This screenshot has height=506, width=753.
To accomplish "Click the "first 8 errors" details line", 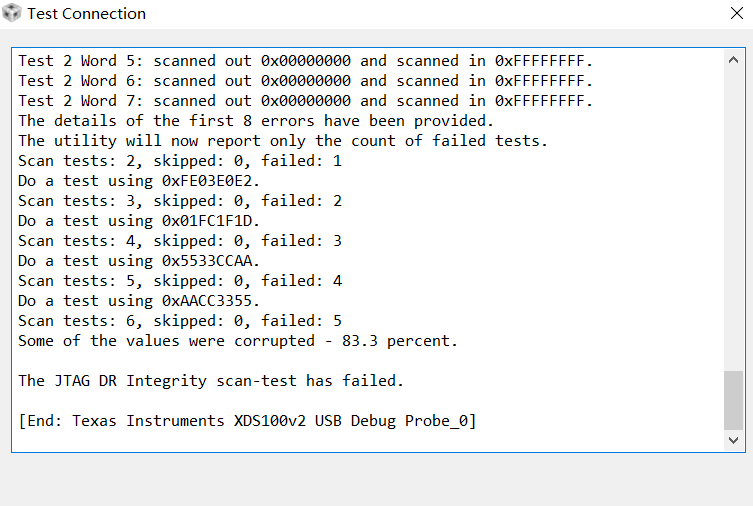I will pos(255,121).
